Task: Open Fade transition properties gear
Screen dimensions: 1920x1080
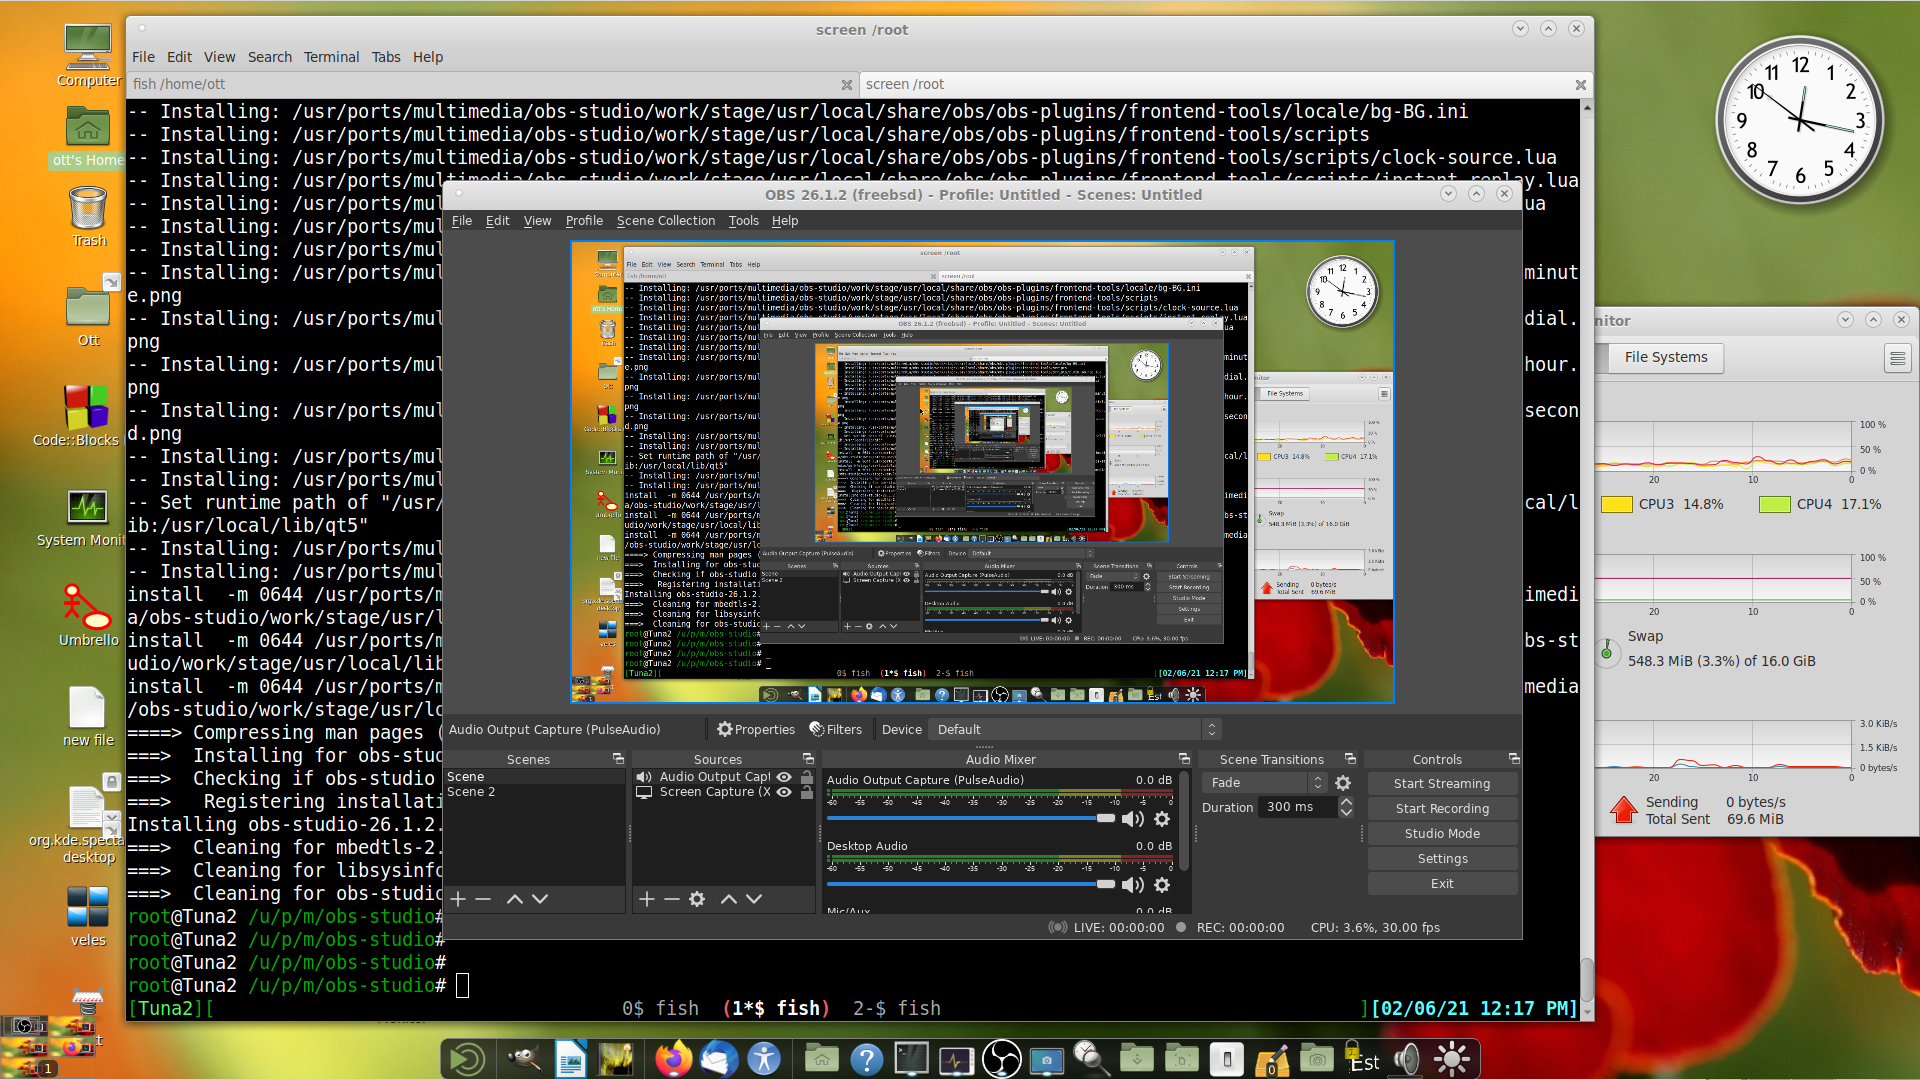Action: click(1343, 783)
